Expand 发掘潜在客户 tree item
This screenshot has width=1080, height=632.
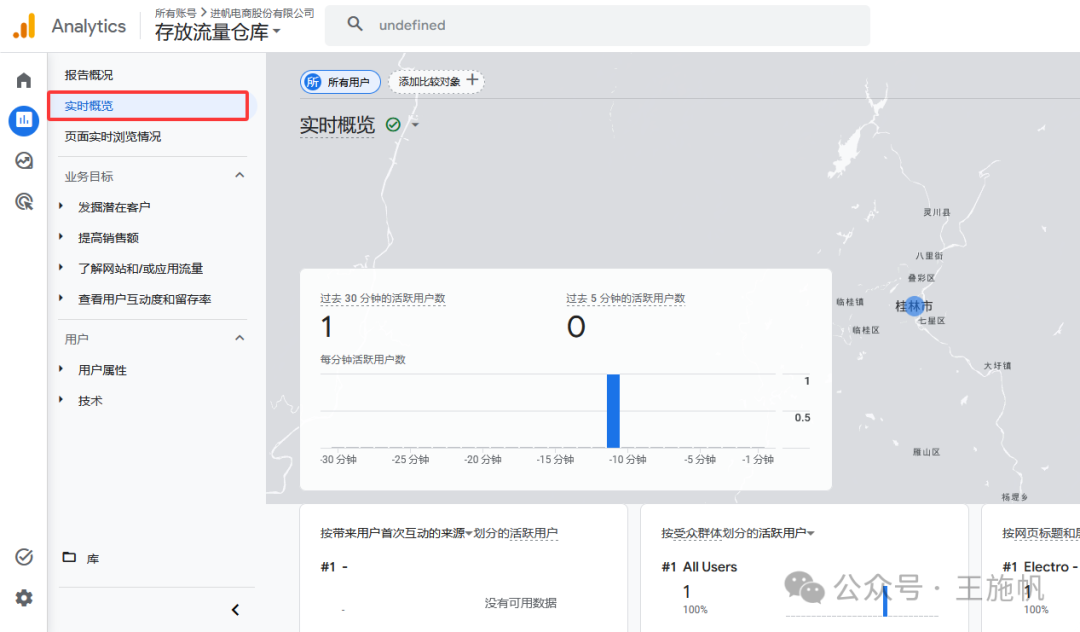click(x=61, y=206)
